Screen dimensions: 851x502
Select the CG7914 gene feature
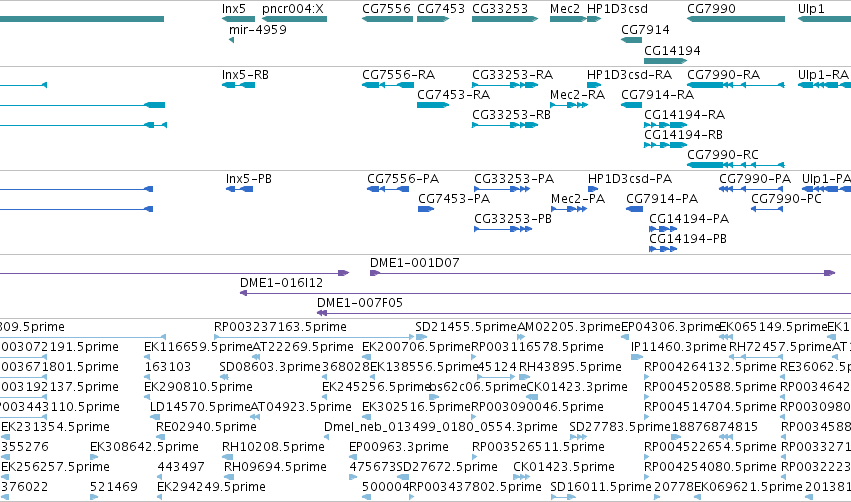coord(632,40)
